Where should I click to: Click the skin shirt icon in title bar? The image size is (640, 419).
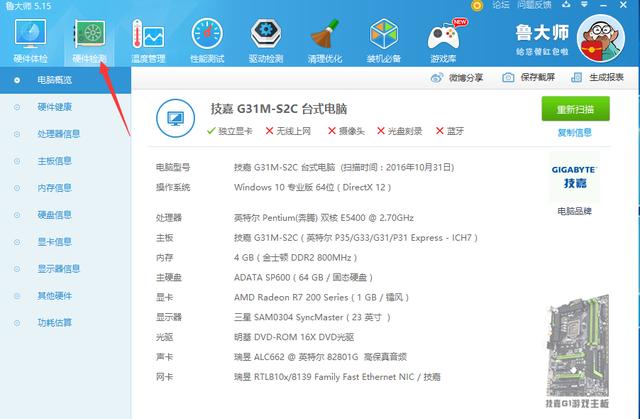(x=566, y=5)
